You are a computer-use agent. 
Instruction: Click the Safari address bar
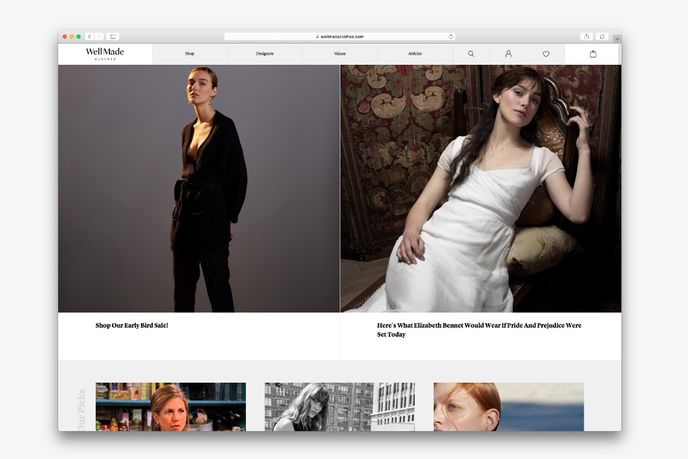point(340,36)
